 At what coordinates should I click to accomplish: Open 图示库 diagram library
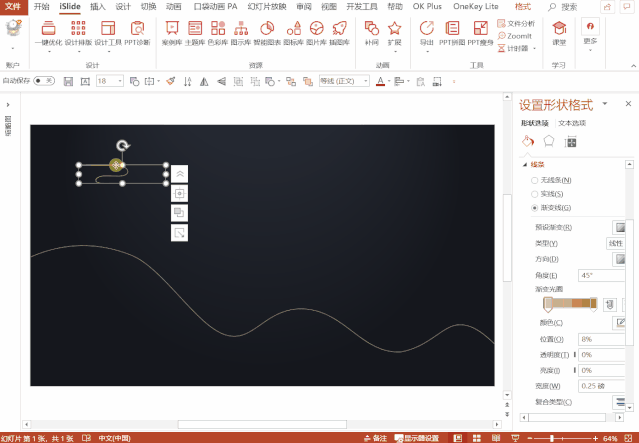(241, 33)
